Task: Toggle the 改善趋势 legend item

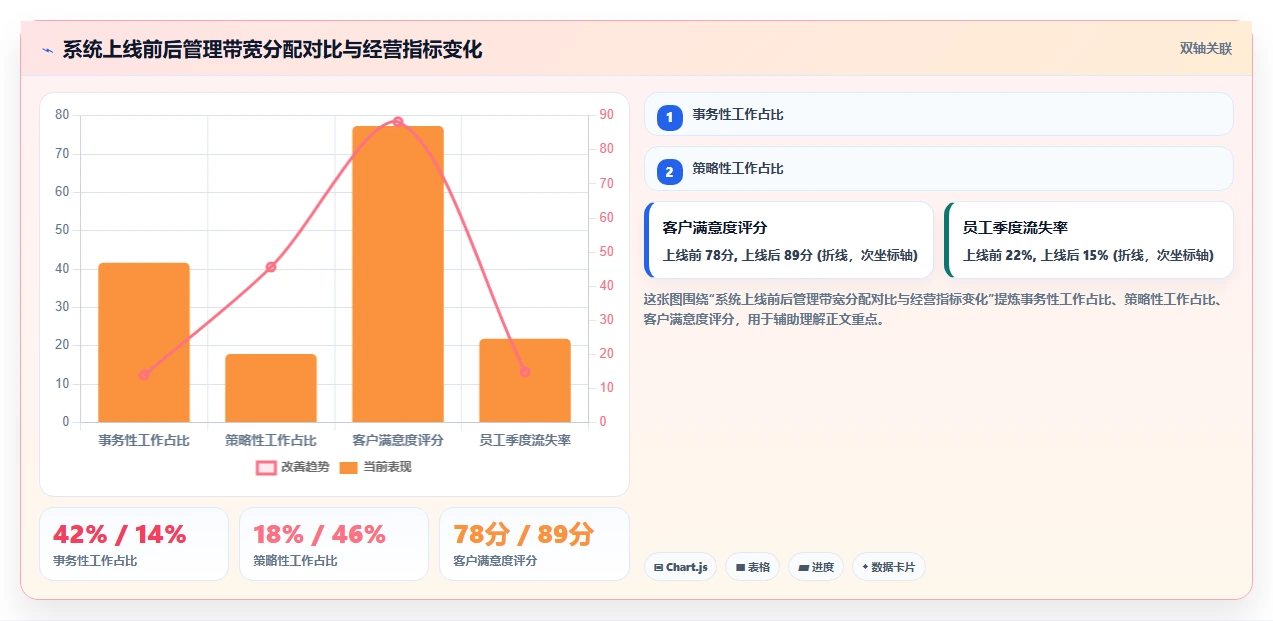Action: [292, 467]
